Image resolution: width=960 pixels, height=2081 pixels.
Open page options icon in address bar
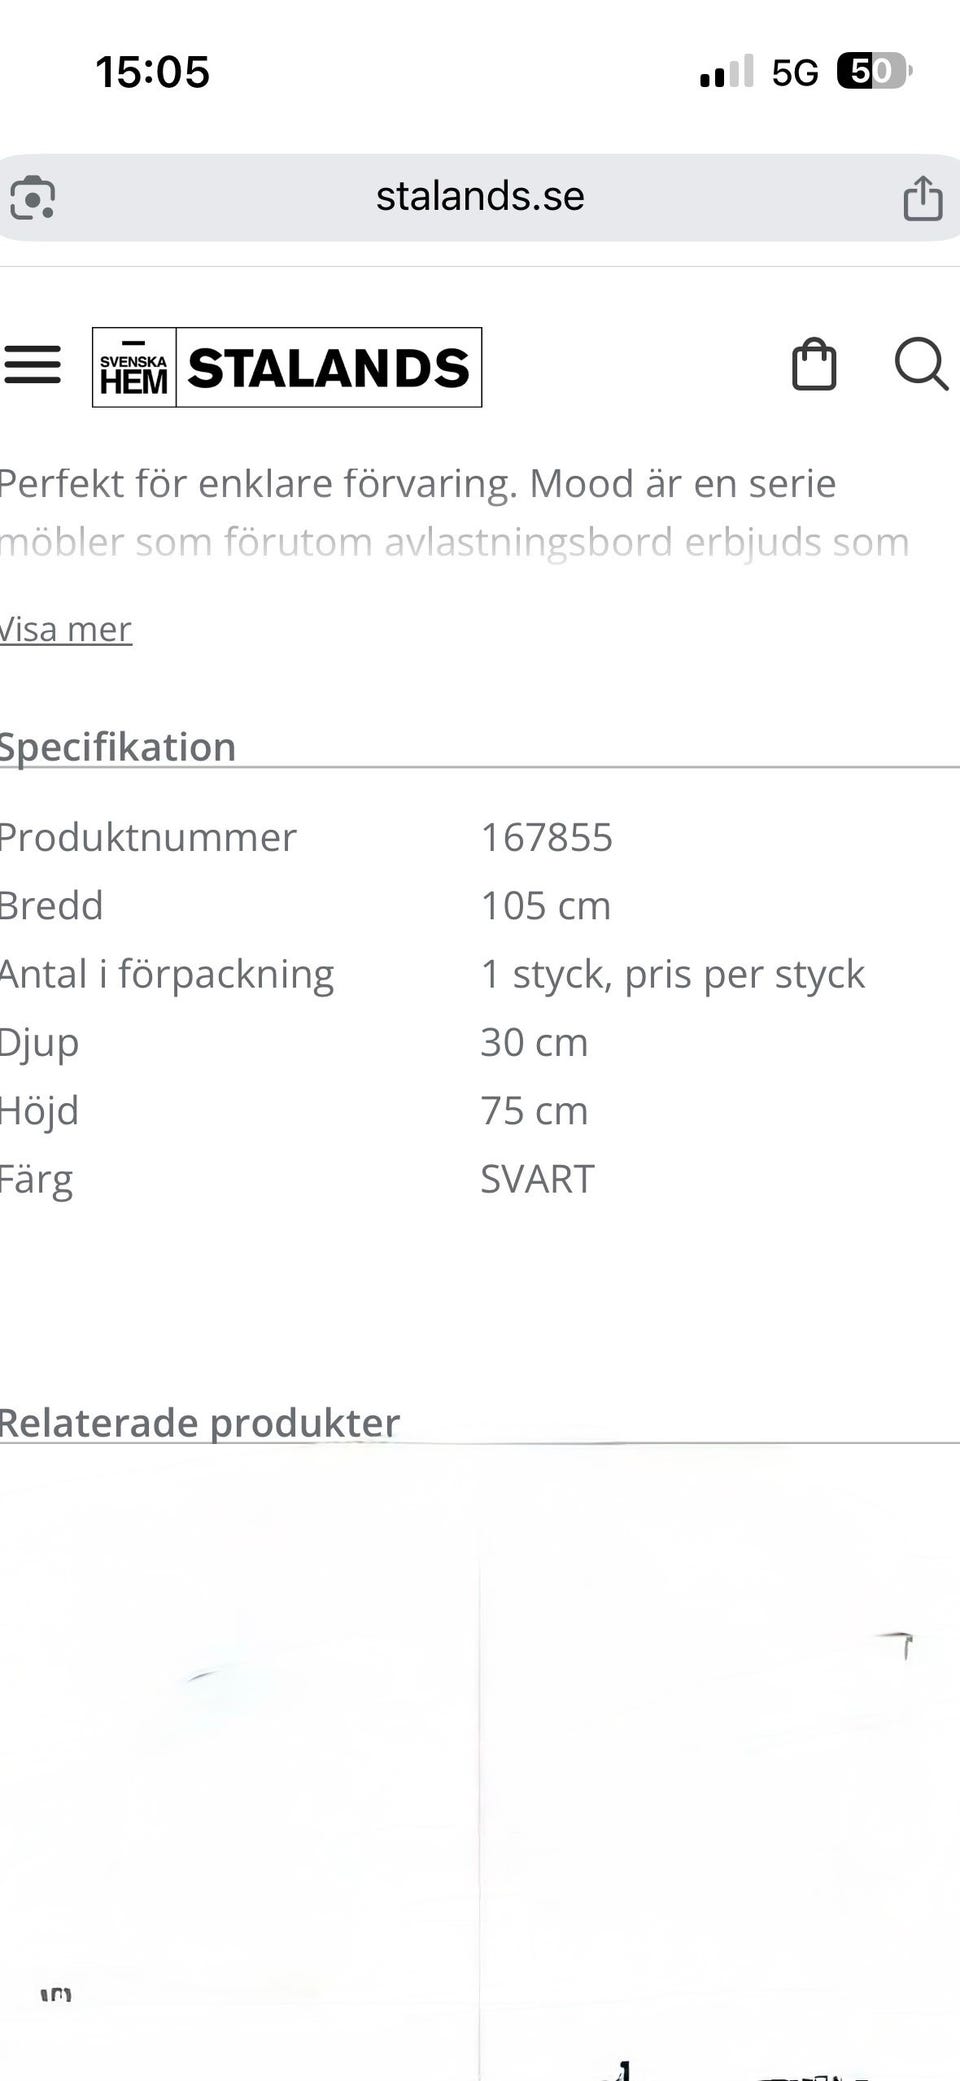[33, 197]
